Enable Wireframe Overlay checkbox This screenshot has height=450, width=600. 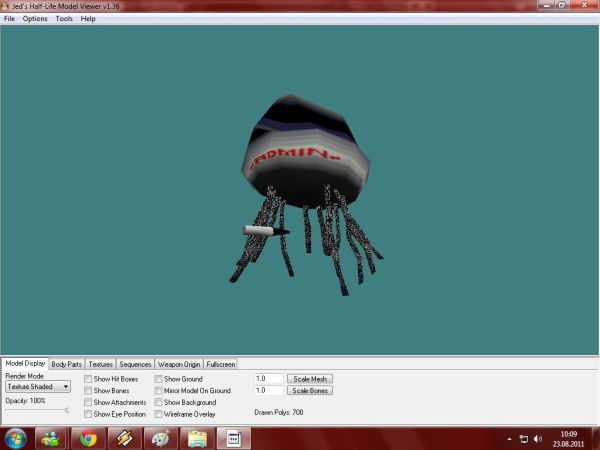point(158,413)
